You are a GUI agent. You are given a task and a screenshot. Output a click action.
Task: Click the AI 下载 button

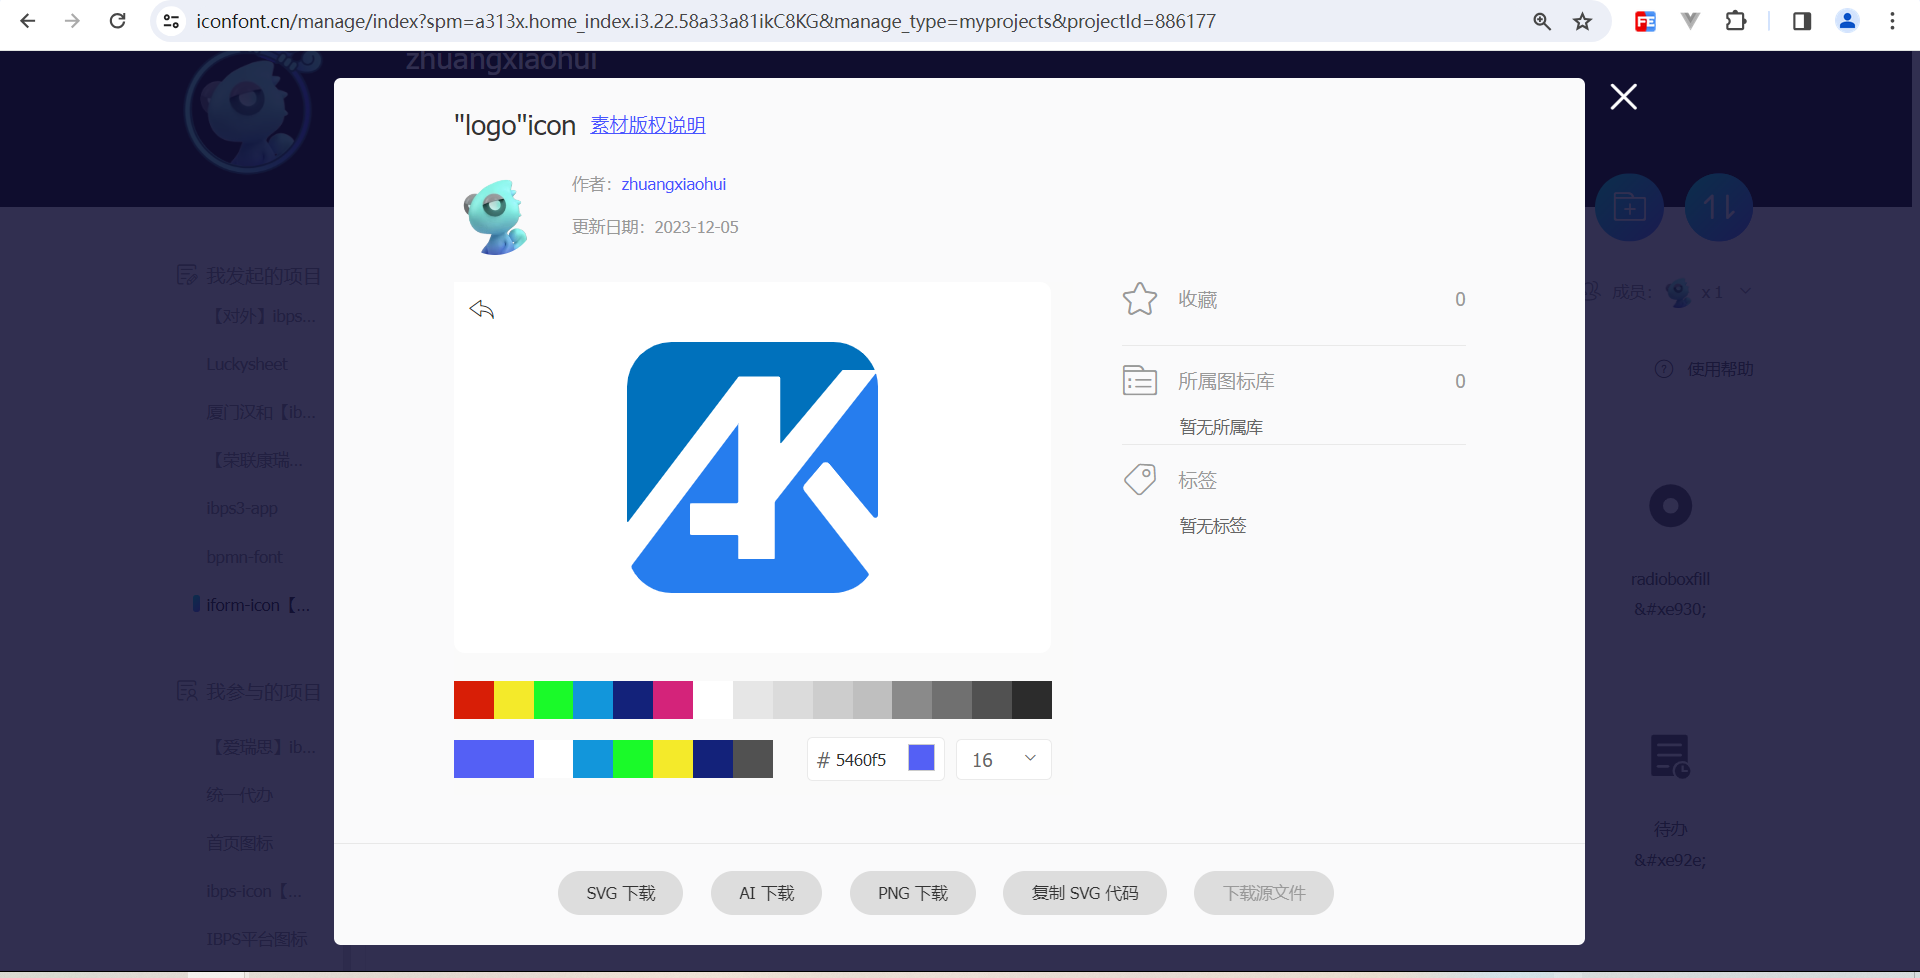pos(766,893)
